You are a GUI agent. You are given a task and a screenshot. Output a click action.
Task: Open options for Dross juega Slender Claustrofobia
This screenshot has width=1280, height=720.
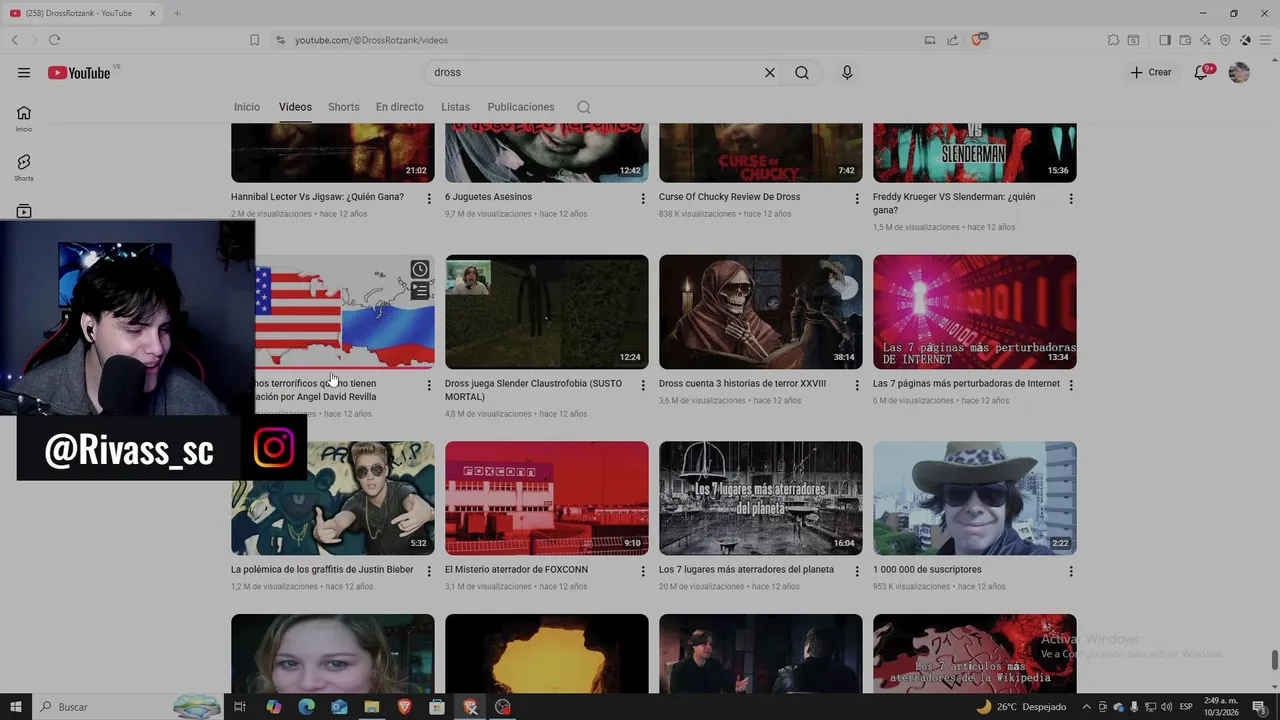coord(643,385)
